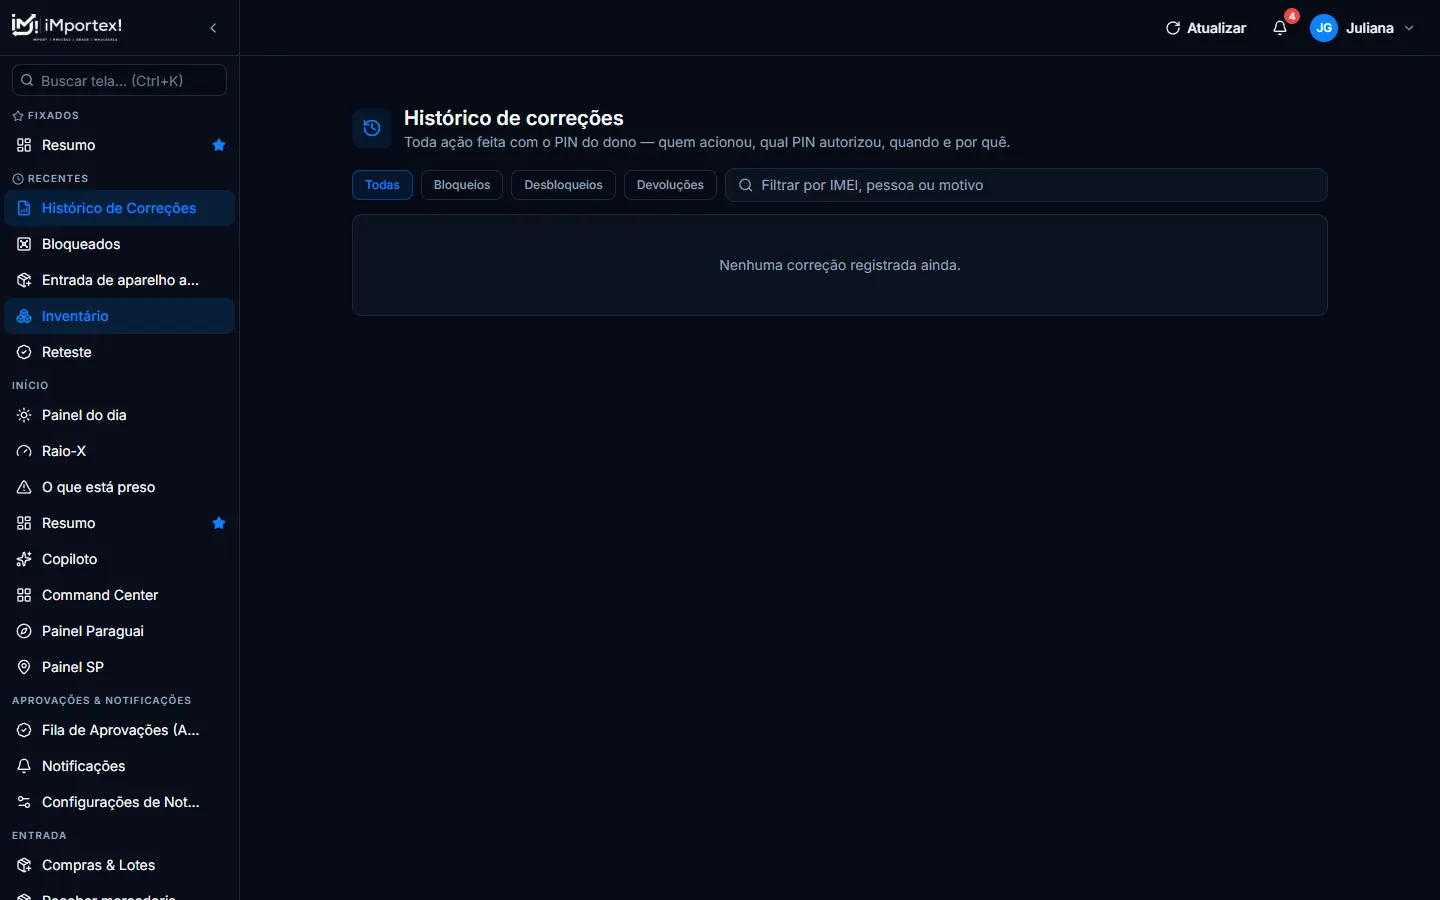Open Copiloto
Image resolution: width=1440 pixels, height=900 pixels.
coord(119,559)
